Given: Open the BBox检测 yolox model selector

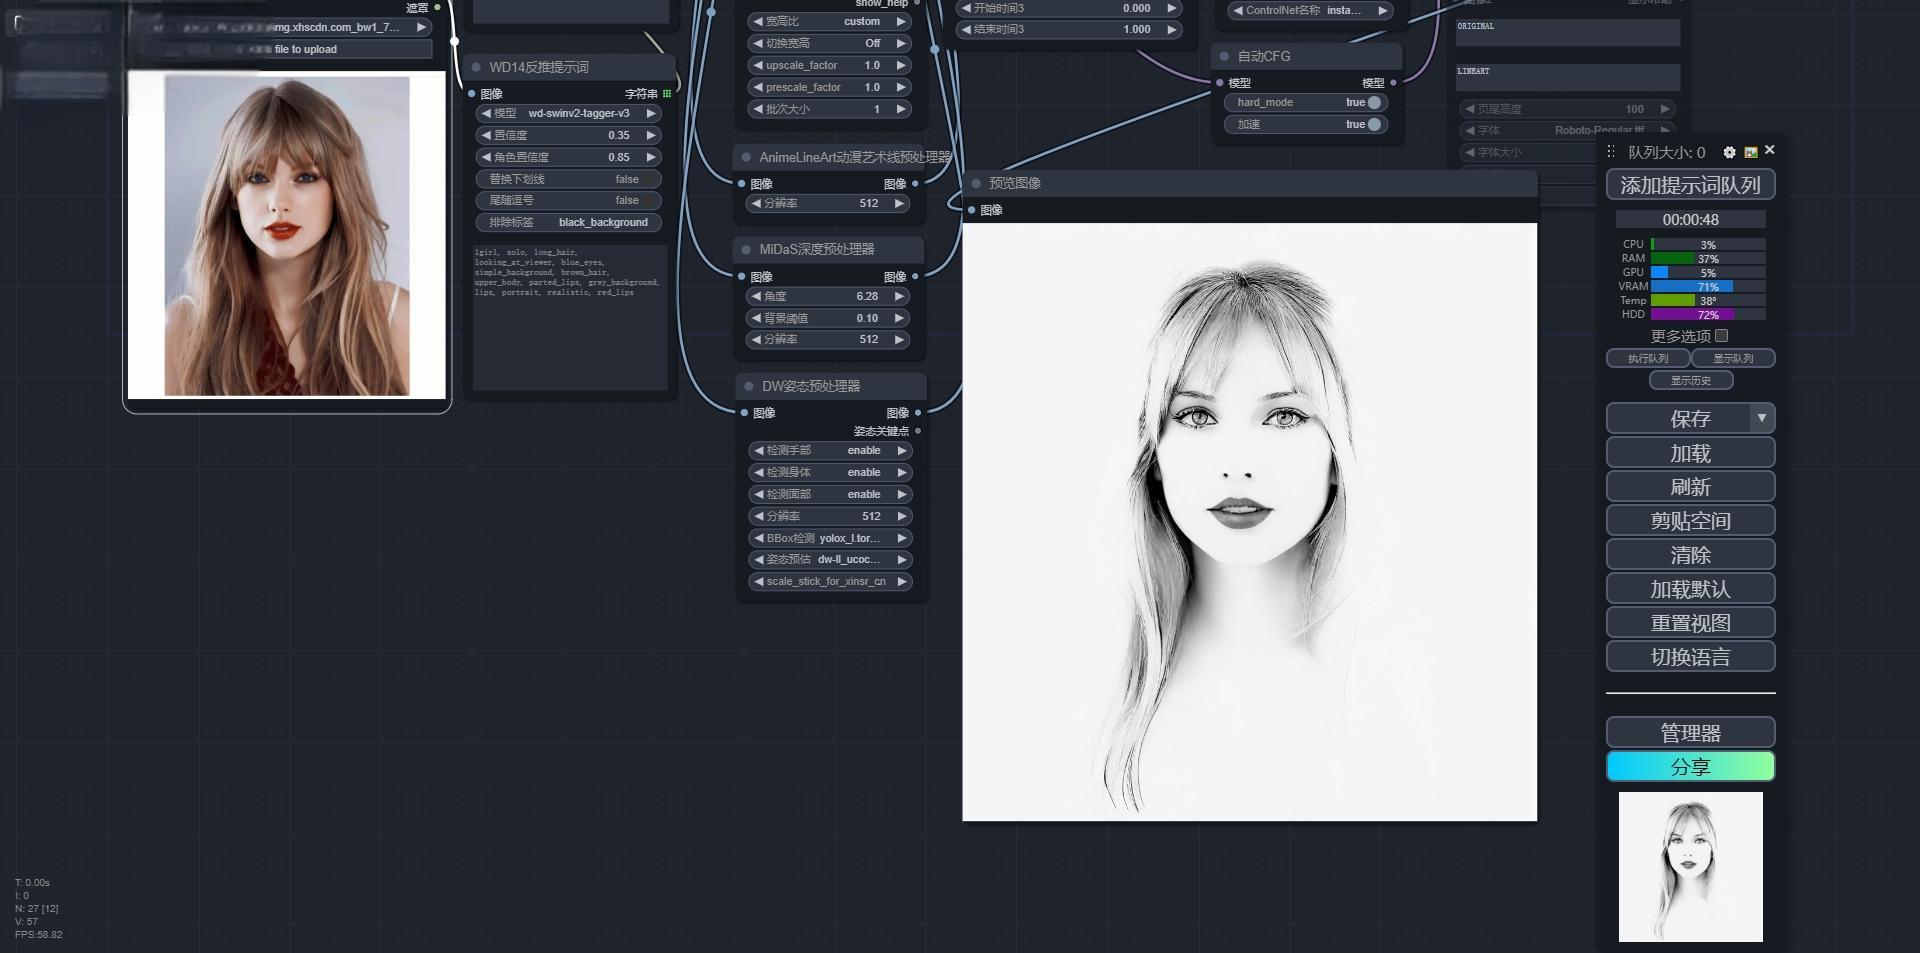Looking at the screenshot, I should pos(830,538).
